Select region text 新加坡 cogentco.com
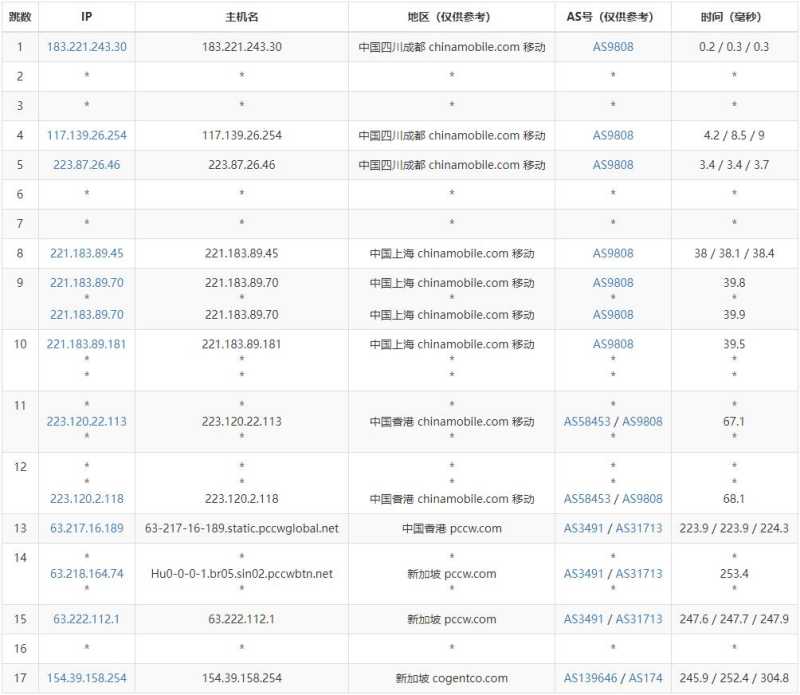This screenshot has height=695, width=800. [x=452, y=678]
